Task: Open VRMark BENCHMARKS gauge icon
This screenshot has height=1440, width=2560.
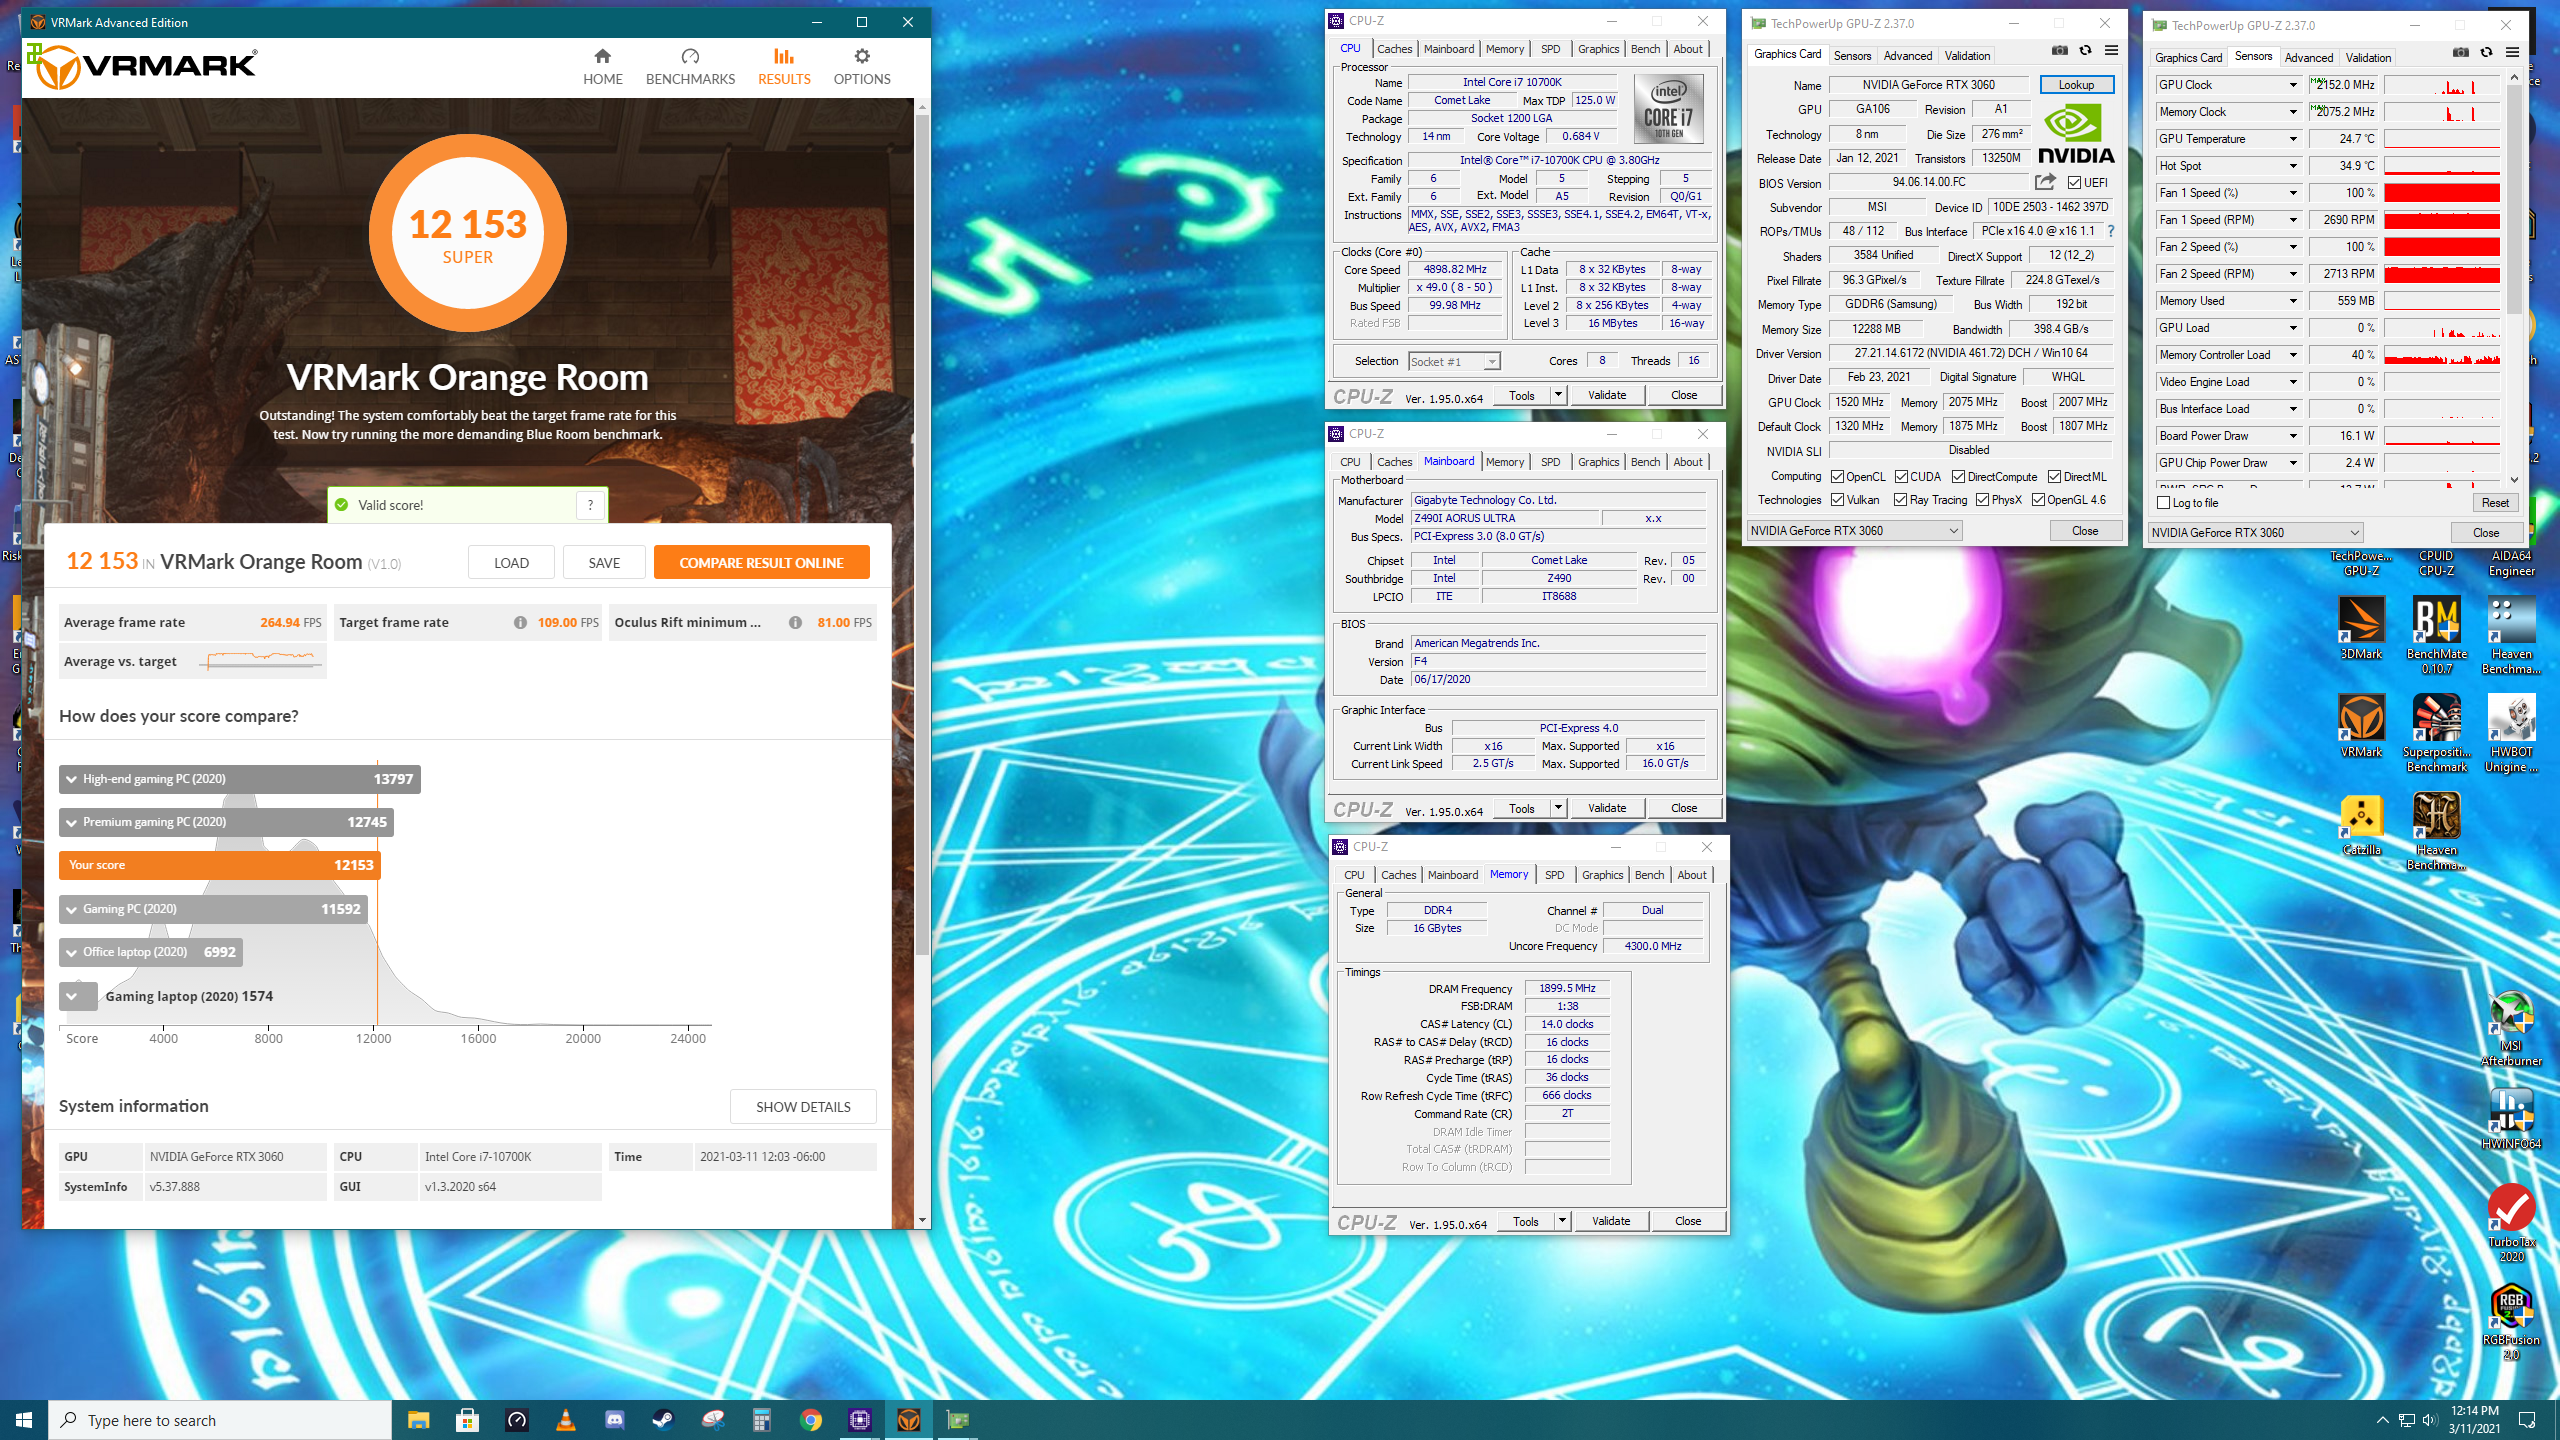Action: point(690,57)
